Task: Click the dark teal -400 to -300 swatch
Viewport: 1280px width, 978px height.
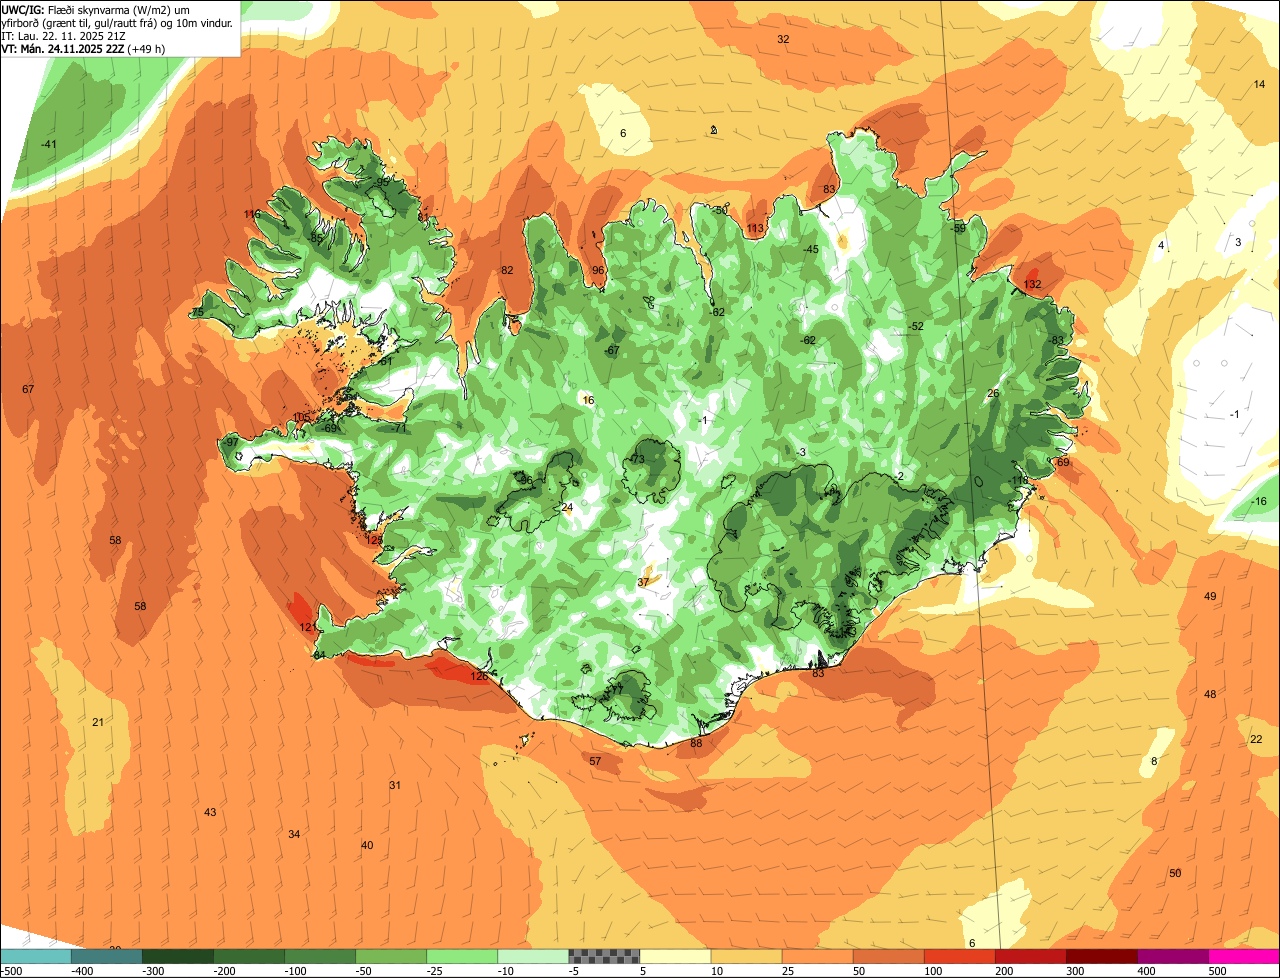Action: (x=106, y=956)
